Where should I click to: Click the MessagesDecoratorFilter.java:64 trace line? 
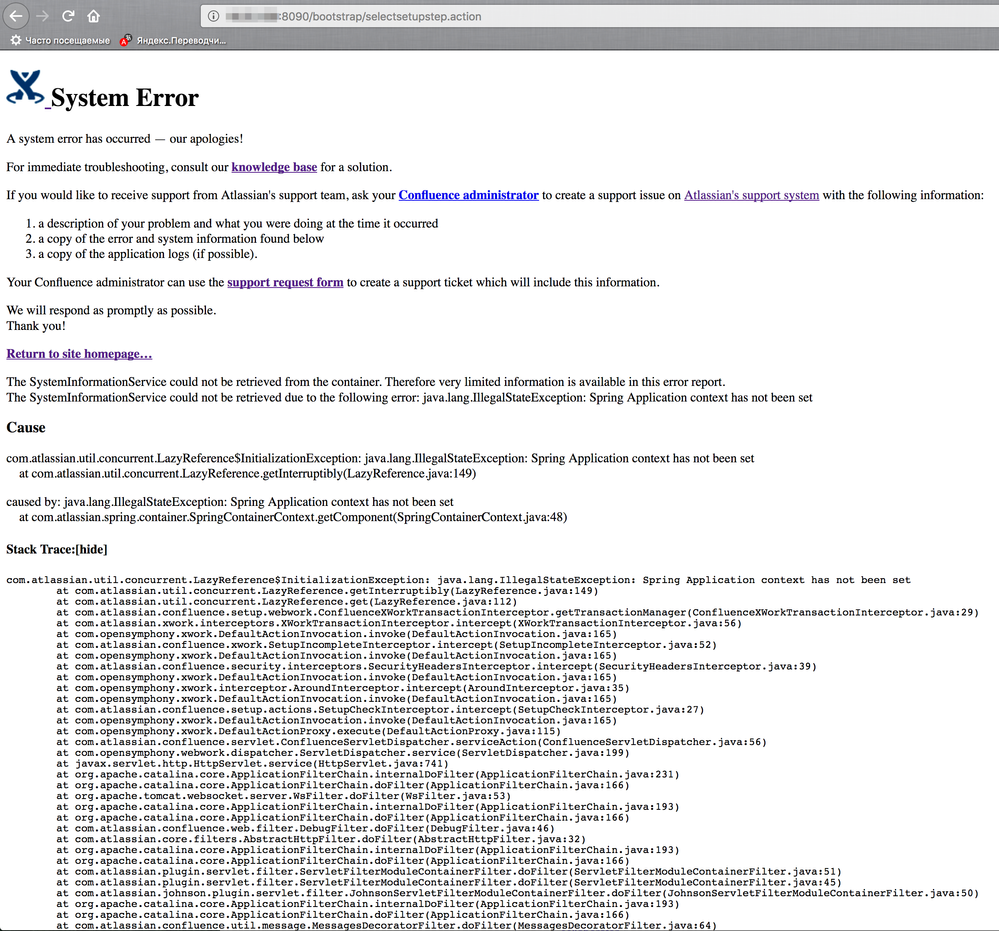tap(387, 925)
